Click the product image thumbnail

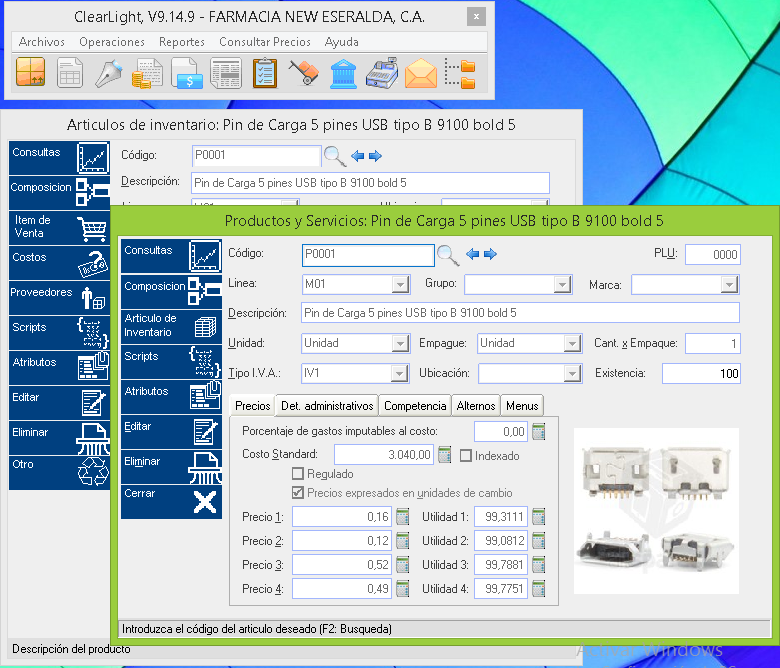coord(655,513)
